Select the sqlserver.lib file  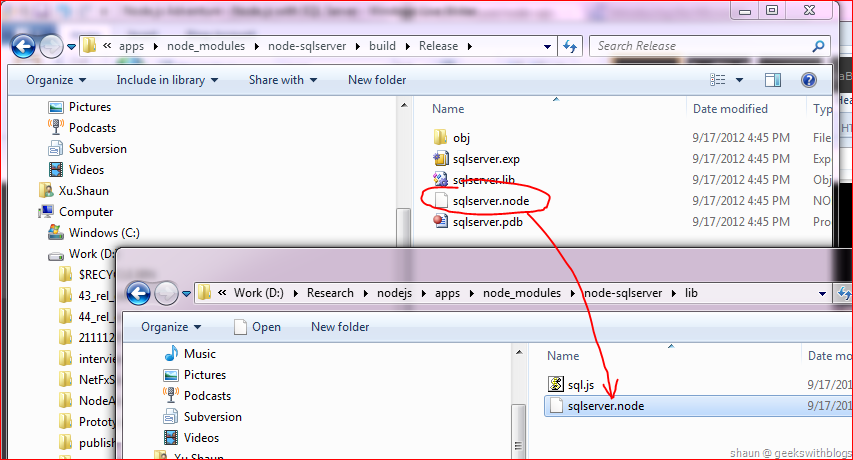[x=474, y=180]
